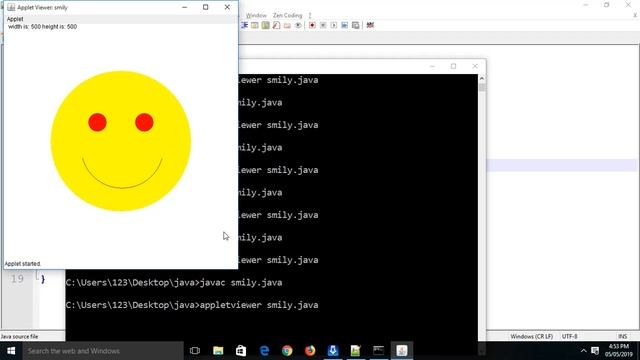Click the Save recorded macro icon

(x=356, y=25)
